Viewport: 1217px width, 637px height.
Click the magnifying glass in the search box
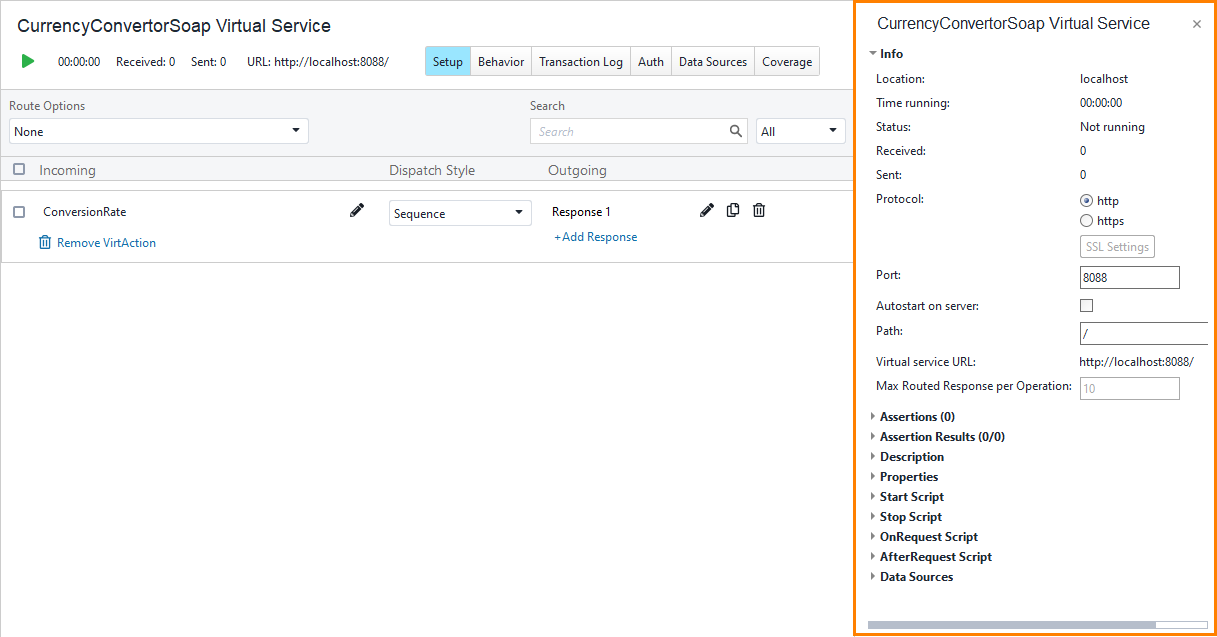736,131
